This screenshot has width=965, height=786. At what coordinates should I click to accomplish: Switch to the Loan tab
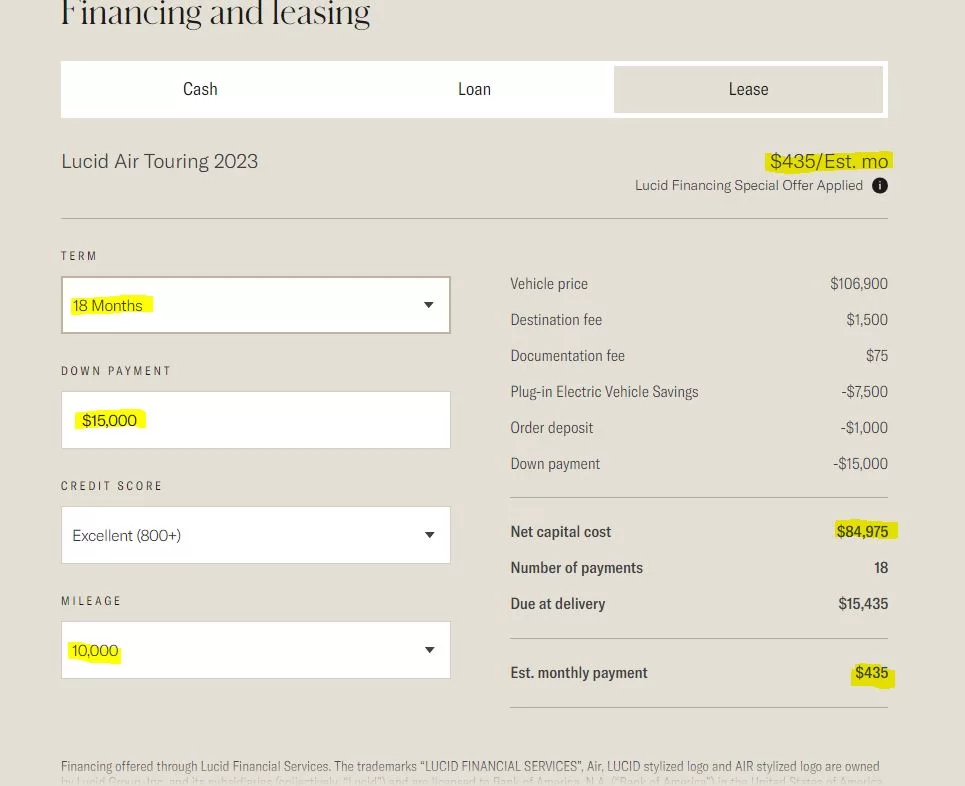pyautogui.click(x=474, y=89)
